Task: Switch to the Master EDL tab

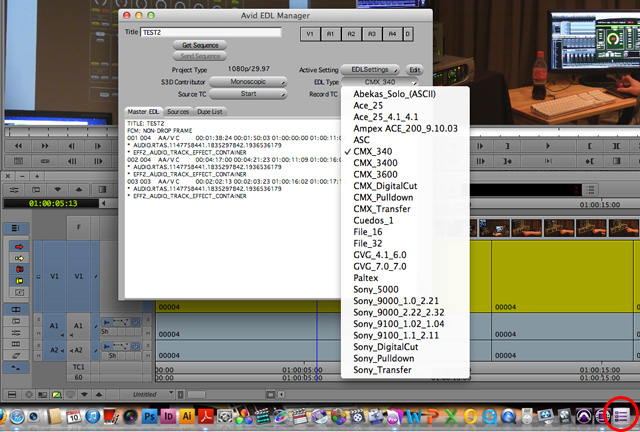Action: tap(143, 111)
